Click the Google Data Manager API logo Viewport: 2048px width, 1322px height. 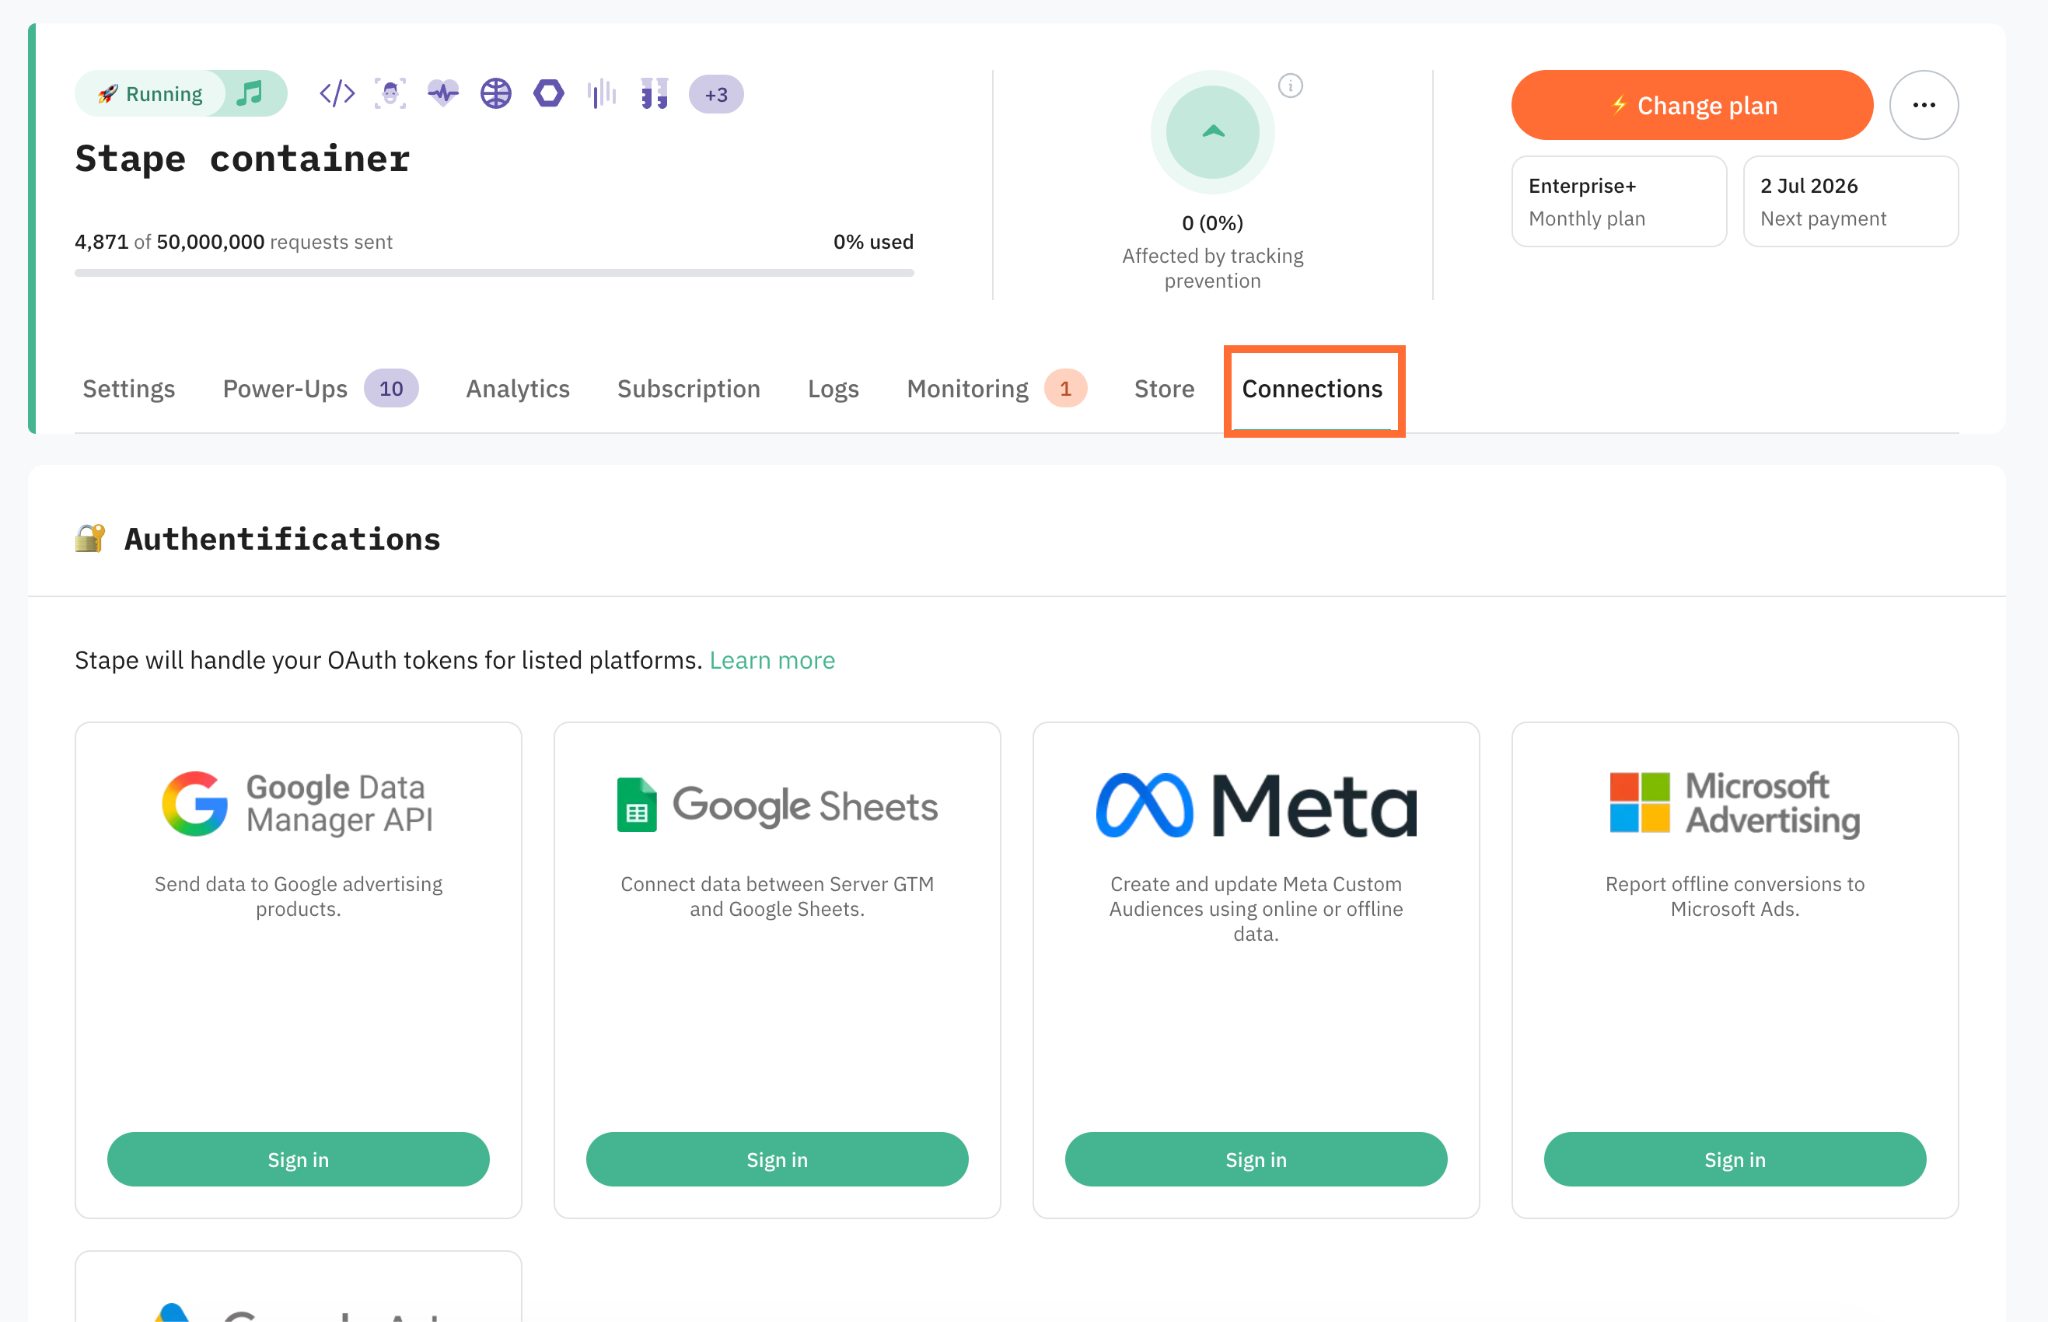click(x=298, y=804)
